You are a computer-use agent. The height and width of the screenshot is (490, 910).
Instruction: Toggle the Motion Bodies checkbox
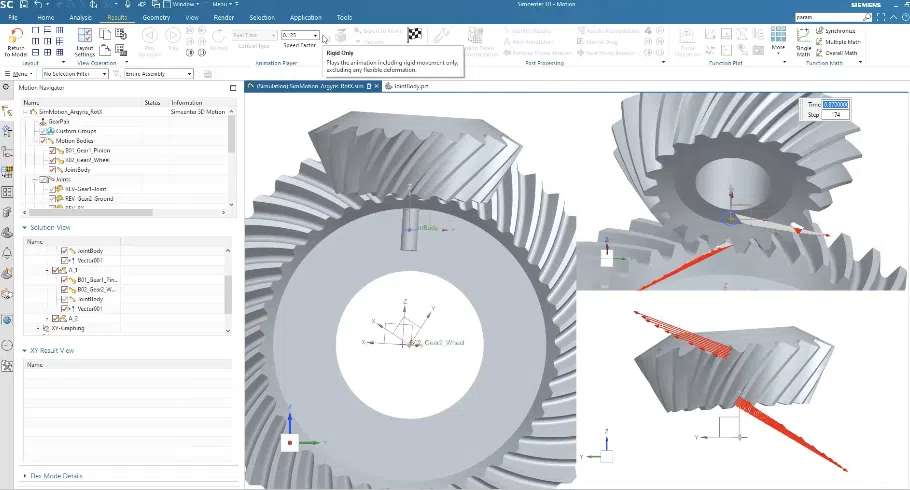pos(43,140)
